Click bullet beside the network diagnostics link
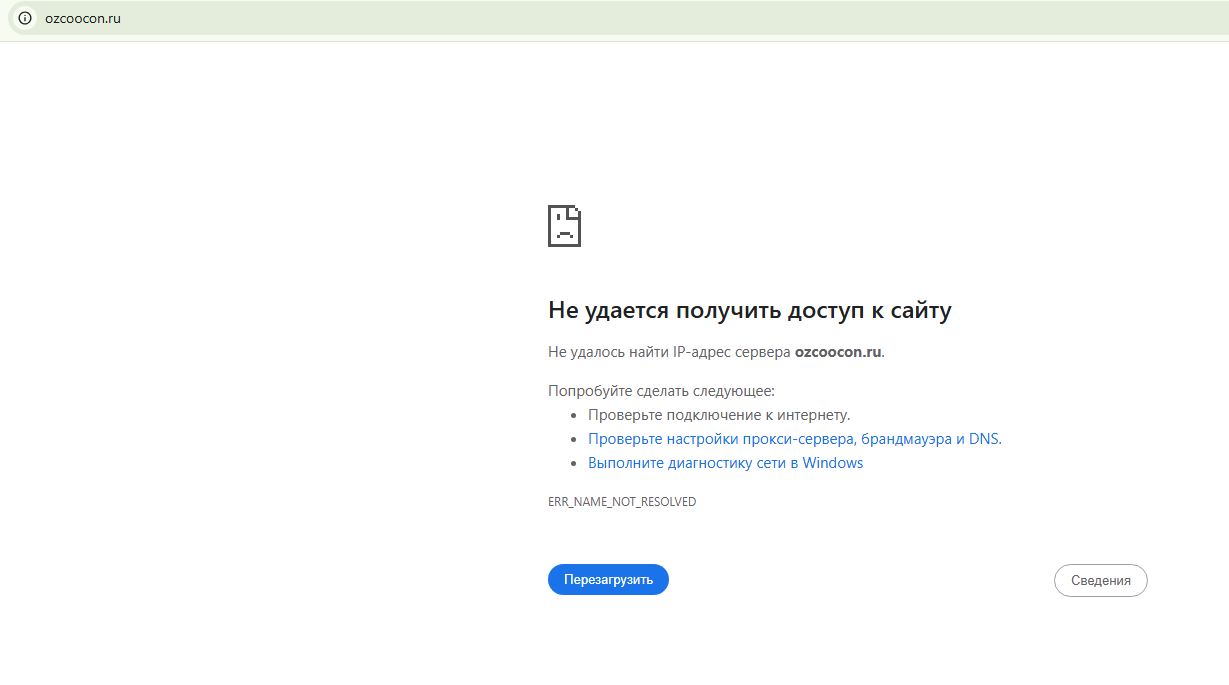The height and width of the screenshot is (685, 1229). [574, 464]
